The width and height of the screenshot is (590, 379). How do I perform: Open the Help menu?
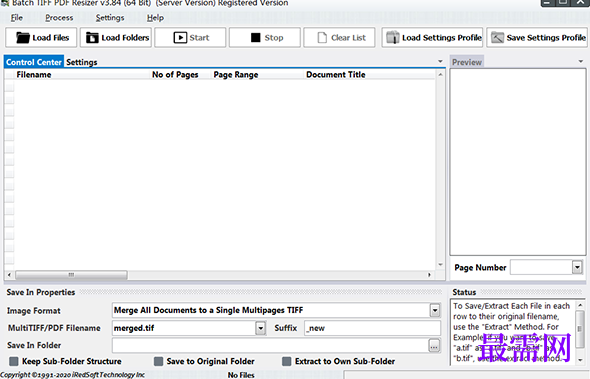[x=155, y=18]
